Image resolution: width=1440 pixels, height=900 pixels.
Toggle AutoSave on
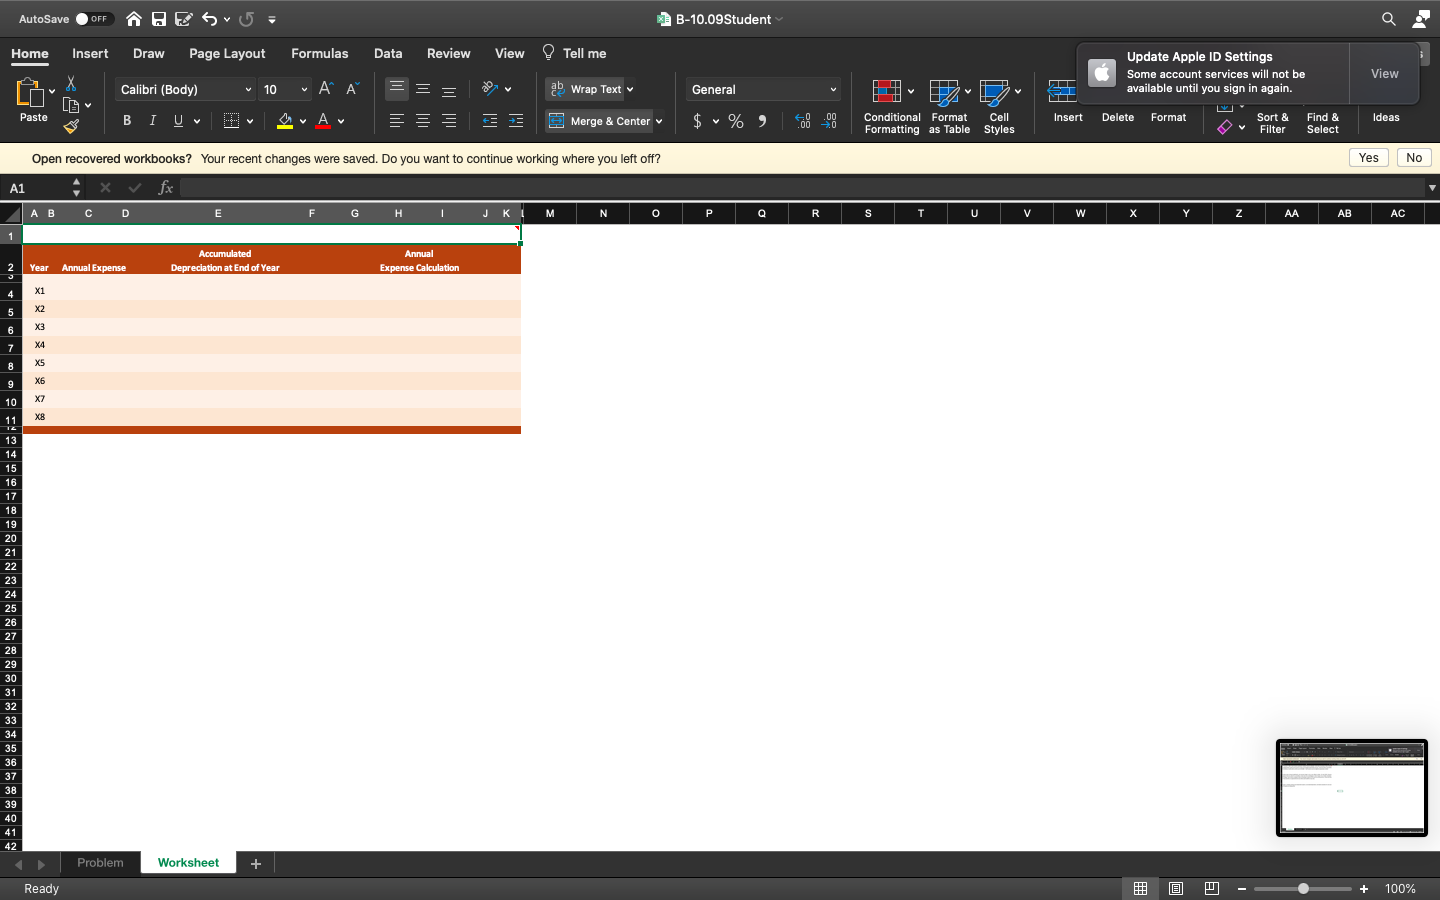tap(94, 18)
